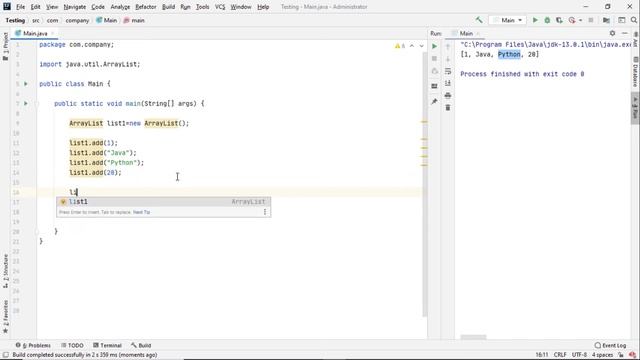Open Project Structure from the toolbar
This screenshot has height=360, width=640.
[x=606, y=20]
